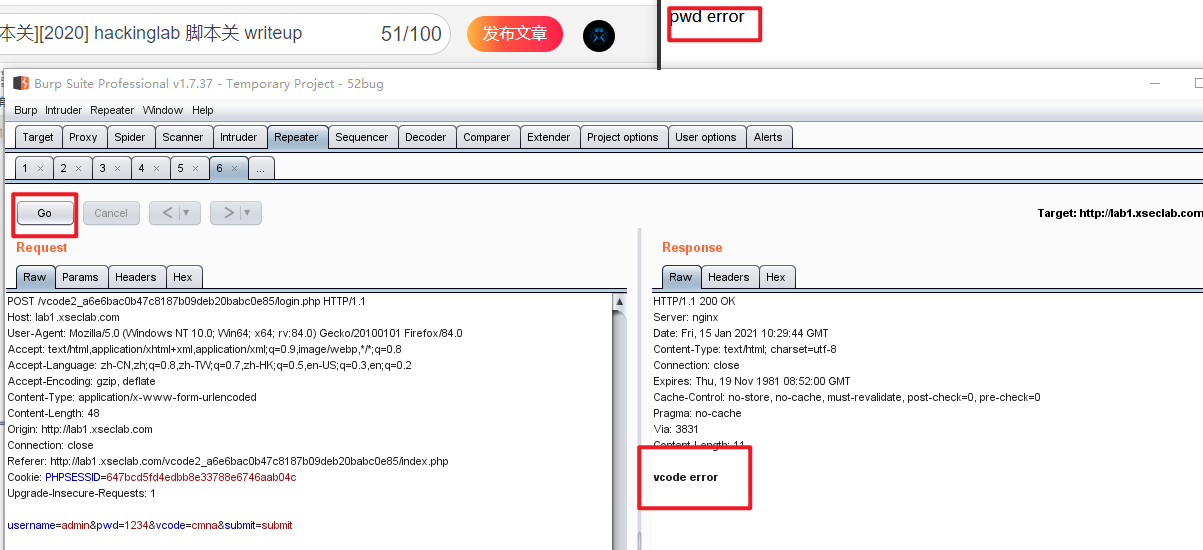Switch to the Sequencer tab
The width and height of the screenshot is (1203, 550).
362,137
